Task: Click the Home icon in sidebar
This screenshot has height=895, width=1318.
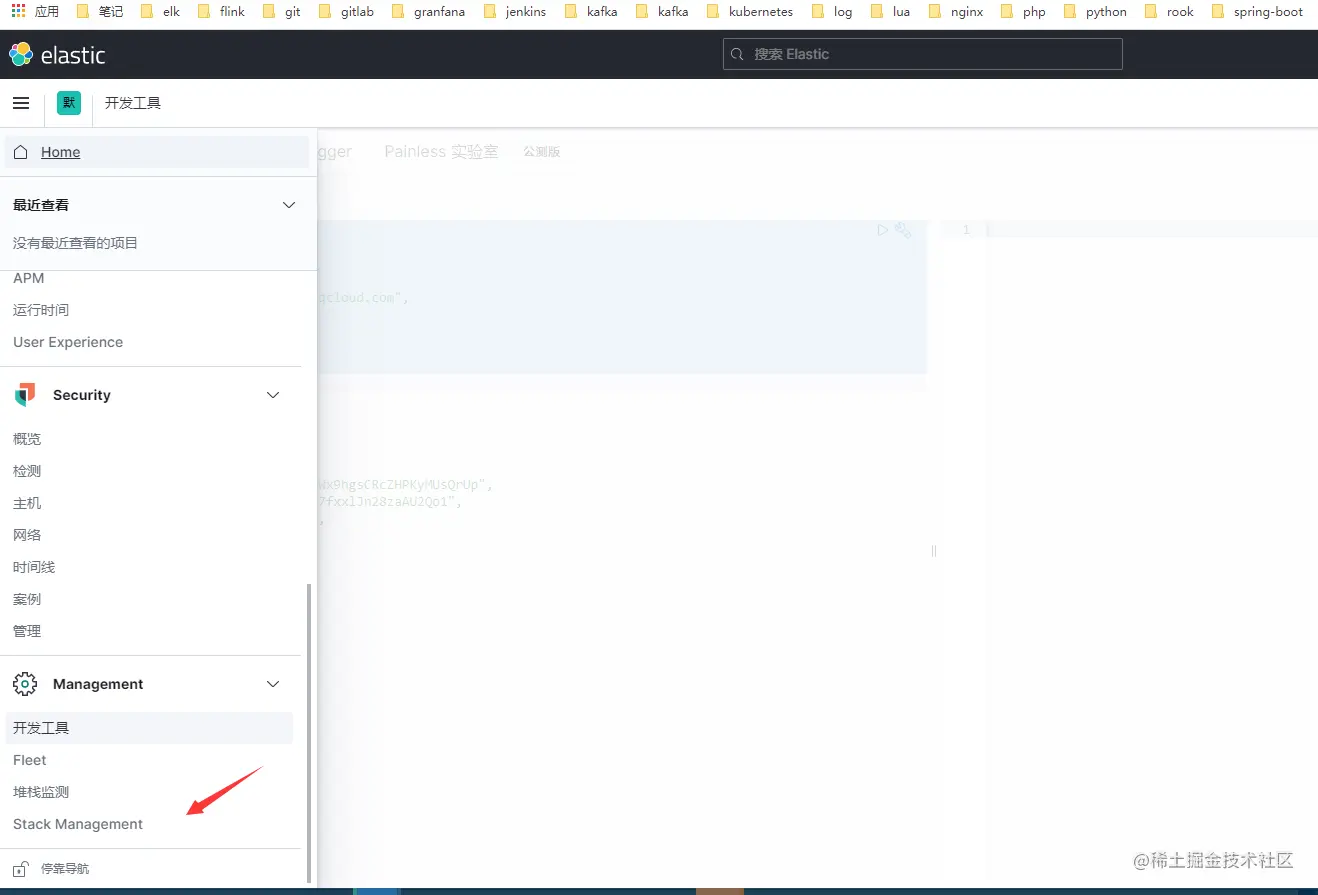Action: 21,152
